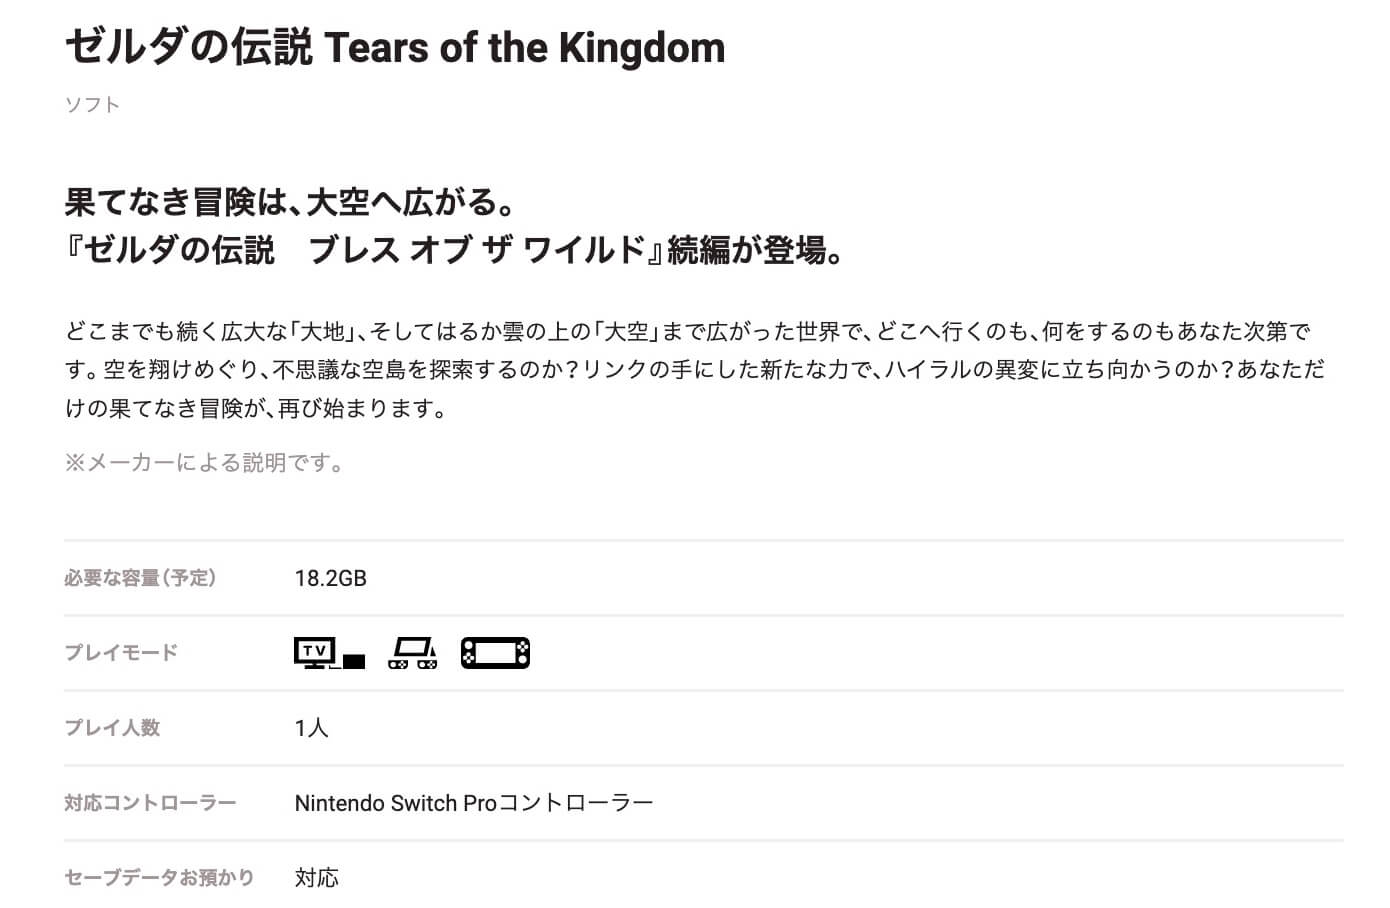Click the game description paragraph

point(695,369)
